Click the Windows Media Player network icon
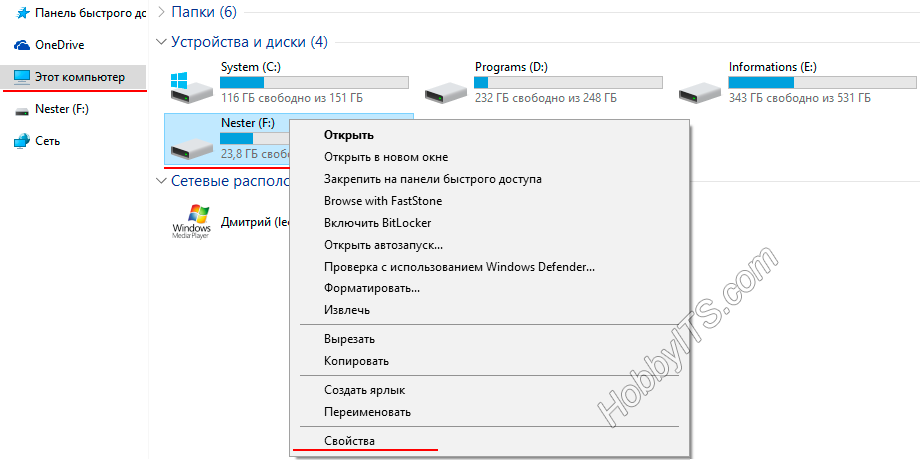Image resolution: width=920 pixels, height=460 pixels. coord(190,222)
